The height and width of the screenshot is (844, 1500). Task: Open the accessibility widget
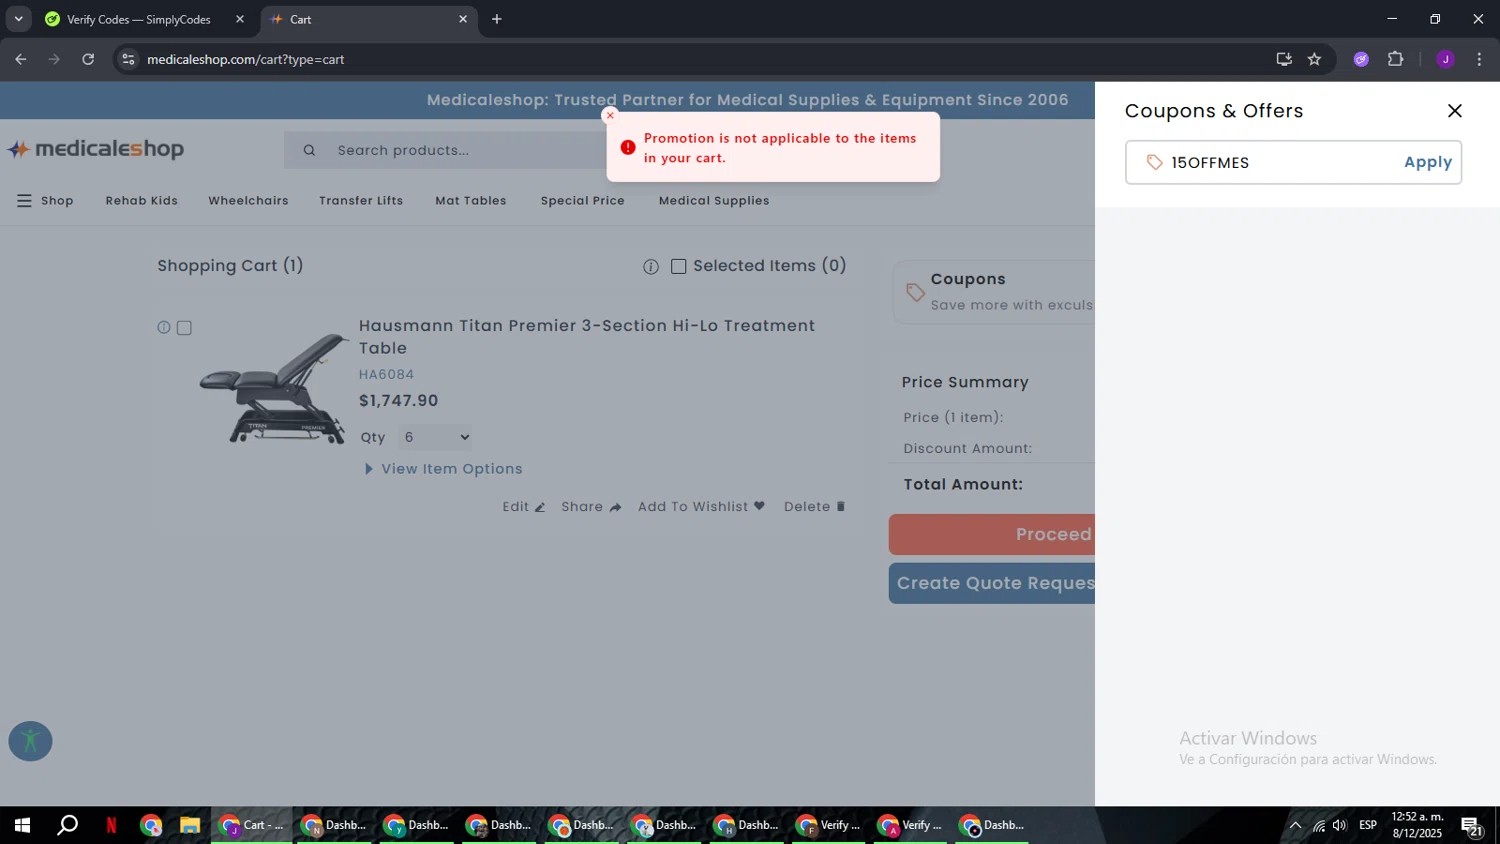(30, 741)
